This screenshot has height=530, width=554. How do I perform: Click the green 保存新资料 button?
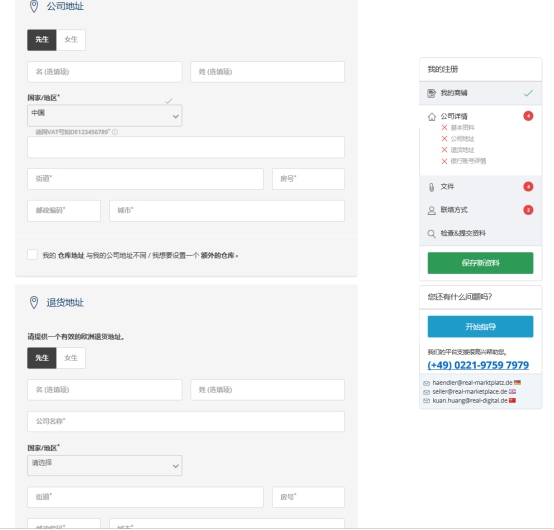480,263
